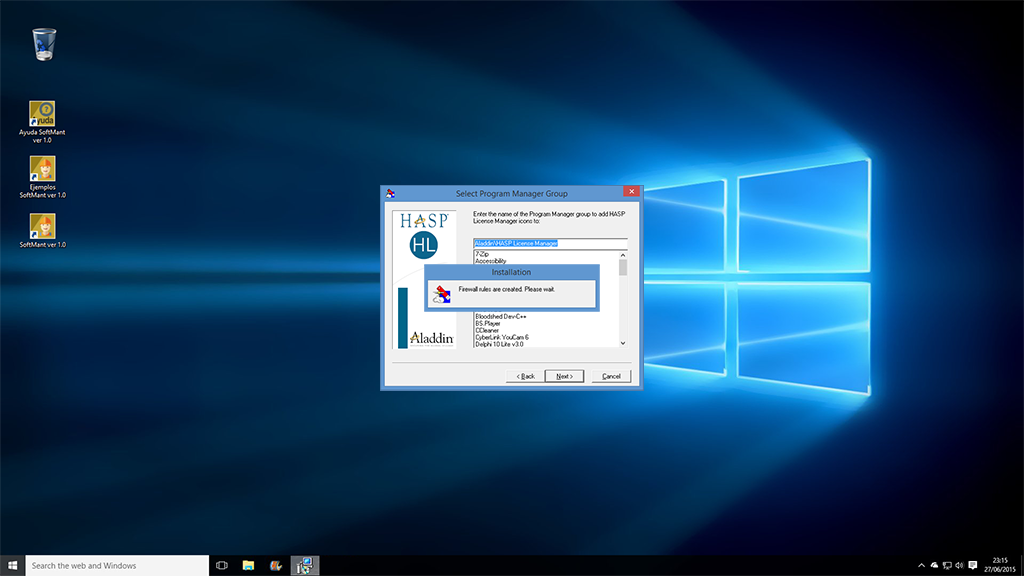This screenshot has width=1024, height=576.
Task: Open the Action Center notifications icon
Action: (x=972, y=565)
